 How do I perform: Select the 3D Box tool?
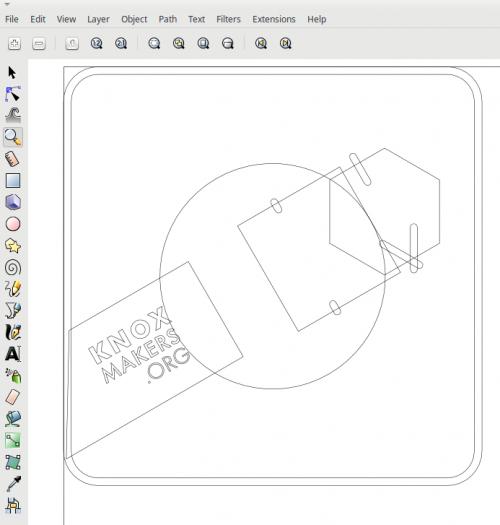coord(13,202)
